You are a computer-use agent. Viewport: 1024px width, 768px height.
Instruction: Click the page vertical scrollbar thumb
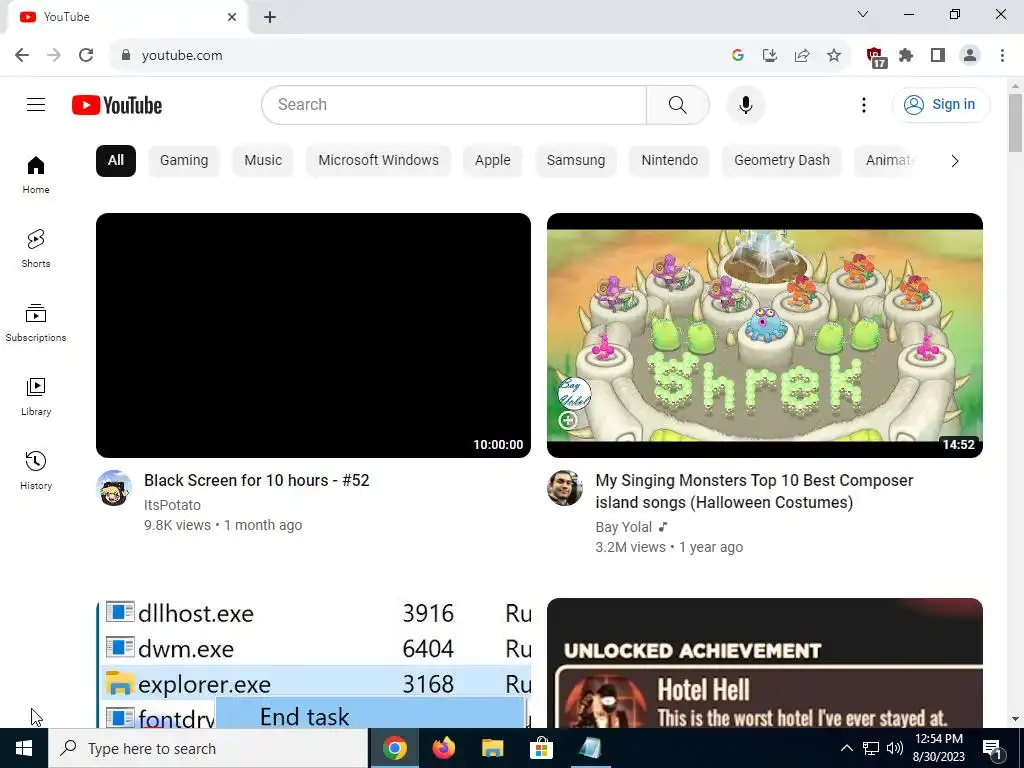tap(1015, 123)
